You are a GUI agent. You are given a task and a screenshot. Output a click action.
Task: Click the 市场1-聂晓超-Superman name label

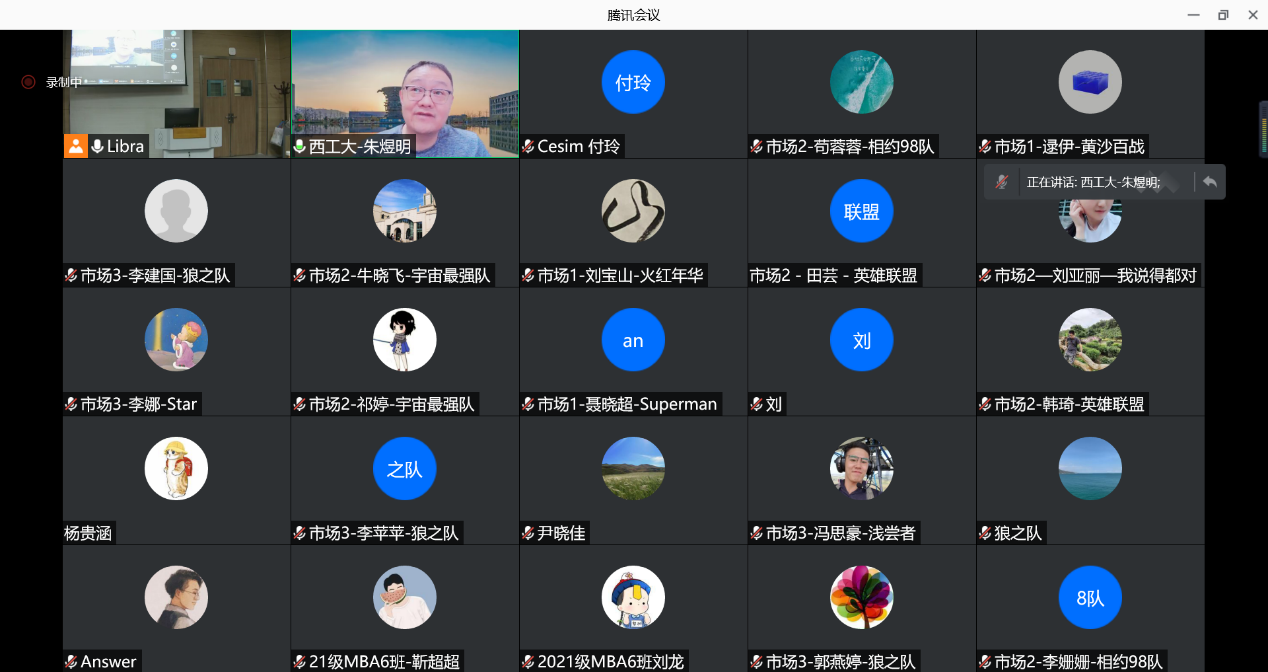point(627,405)
